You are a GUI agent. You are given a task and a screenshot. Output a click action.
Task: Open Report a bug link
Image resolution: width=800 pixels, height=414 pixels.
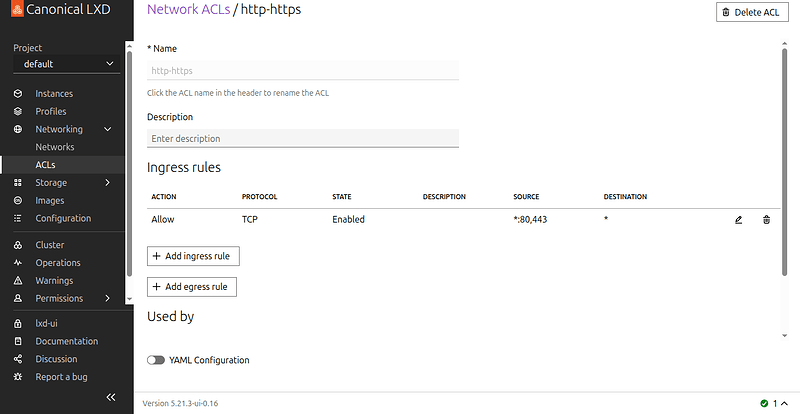pos(60,377)
